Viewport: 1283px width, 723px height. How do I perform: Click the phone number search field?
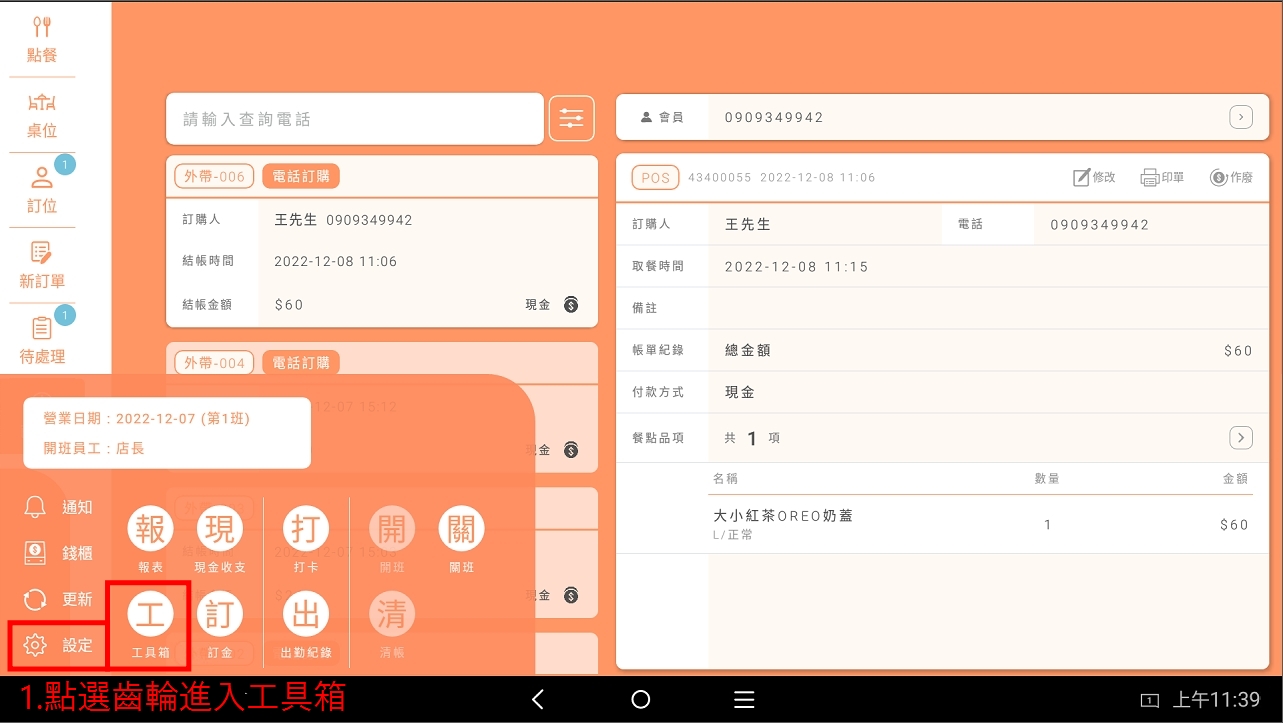tap(354, 119)
